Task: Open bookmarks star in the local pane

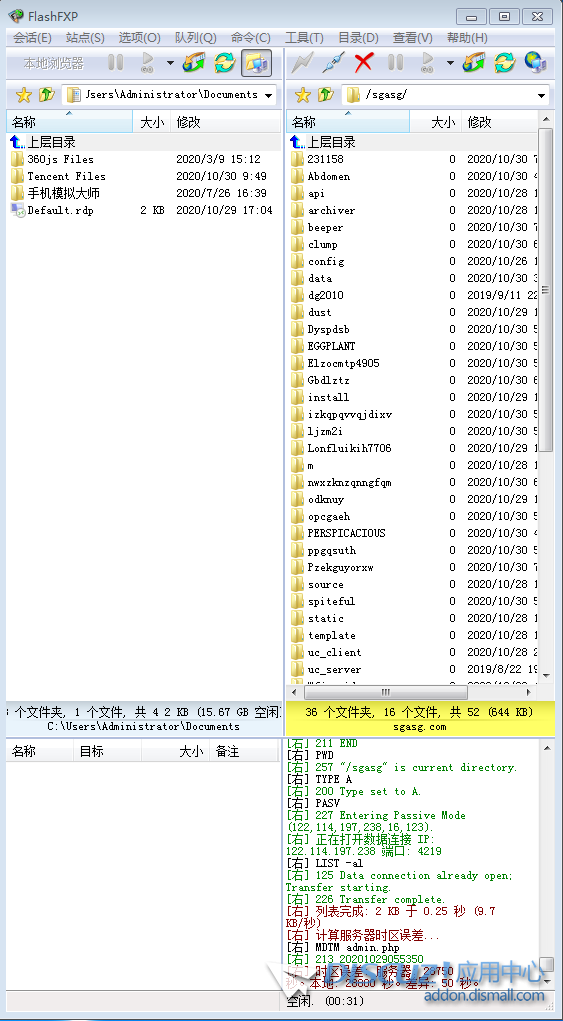Action: coord(23,95)
